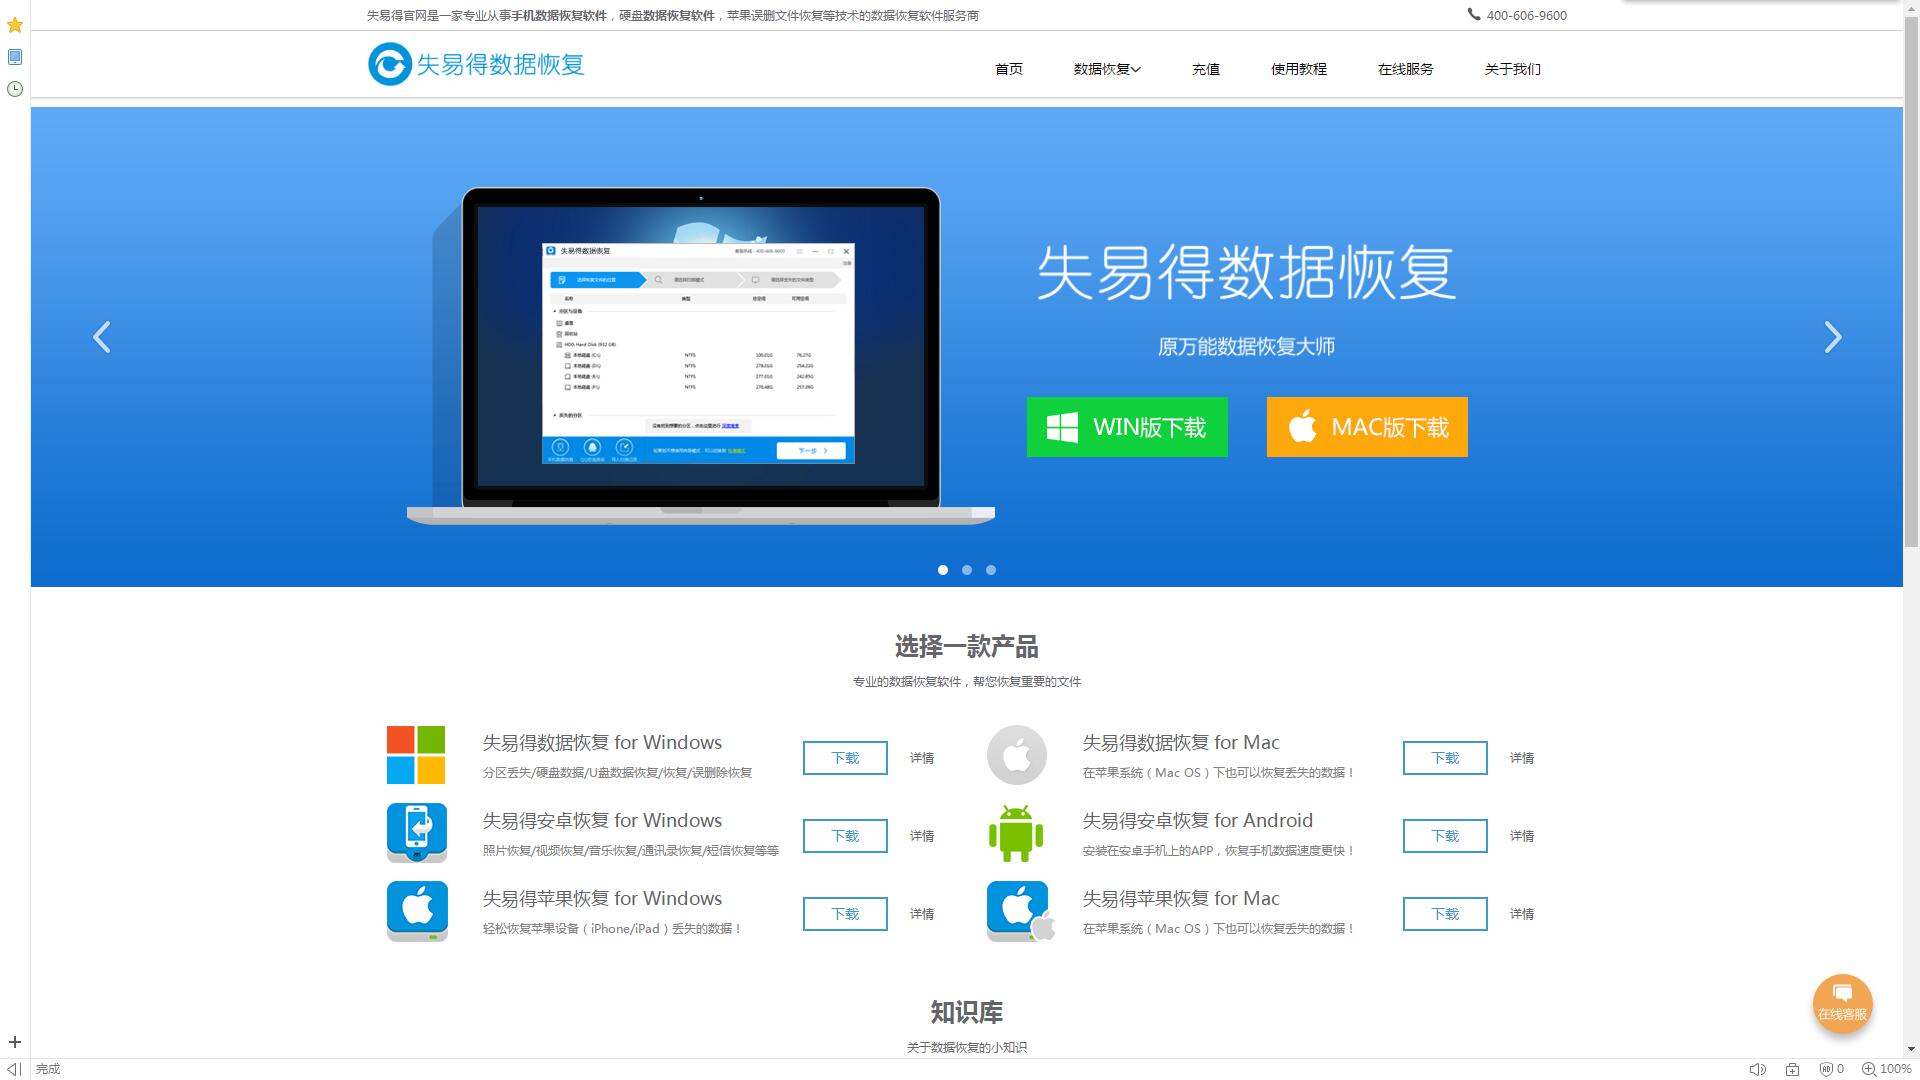Click the star/bookmark icon in top-left sidebar
Screen dimensions: 1920x1080
(15, 24)
